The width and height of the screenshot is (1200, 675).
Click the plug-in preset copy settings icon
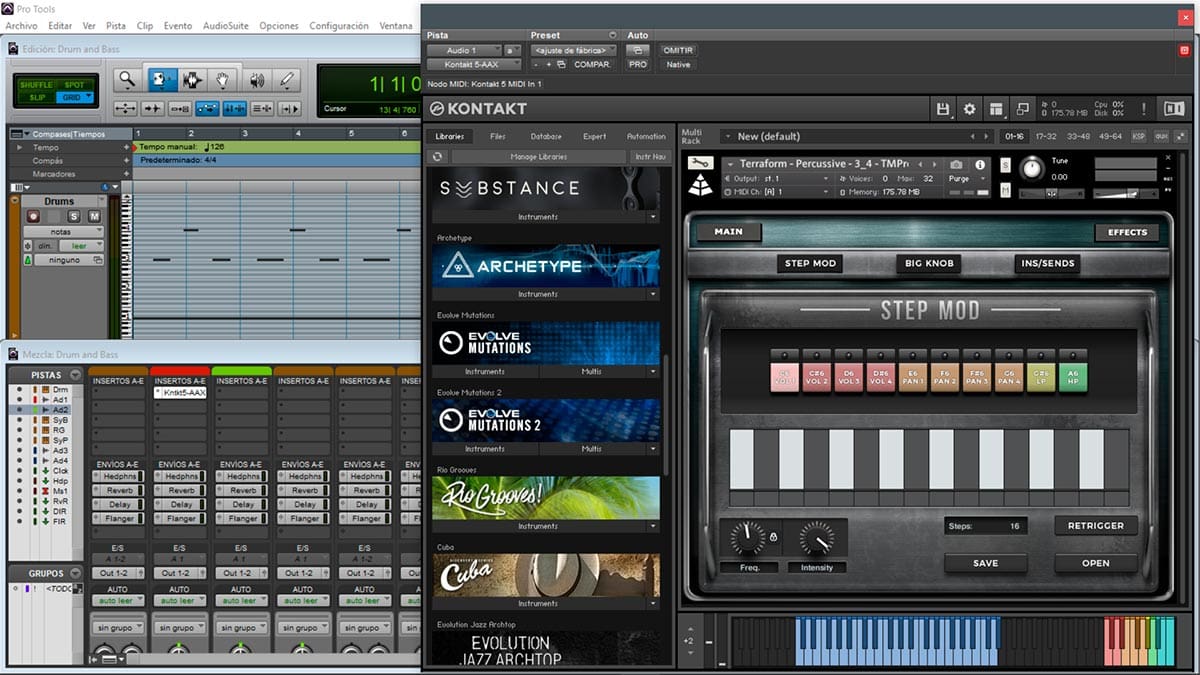(562, 64)
